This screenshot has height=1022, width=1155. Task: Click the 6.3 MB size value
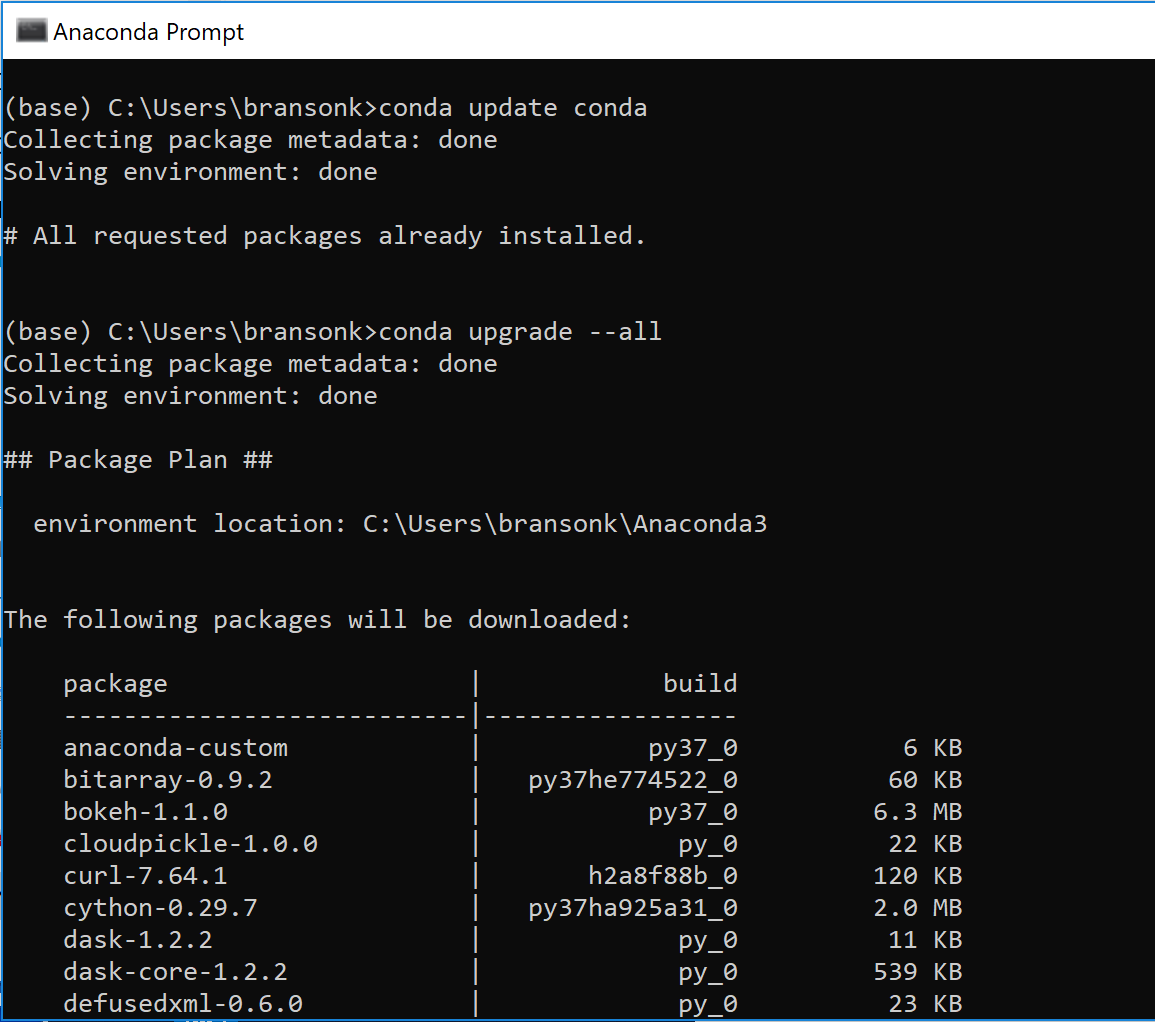918,812
